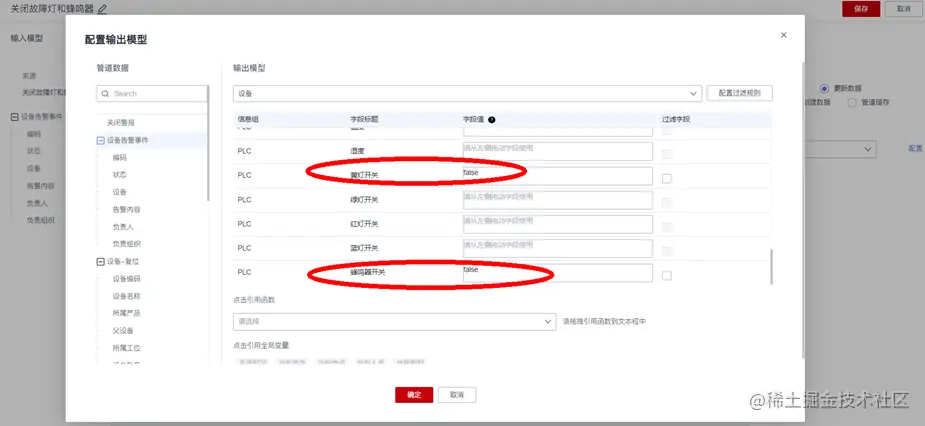This screenshot has height=426, width=925.
Task: Click the 绿灯开关 field title cell
Action: tap(365, 199)
